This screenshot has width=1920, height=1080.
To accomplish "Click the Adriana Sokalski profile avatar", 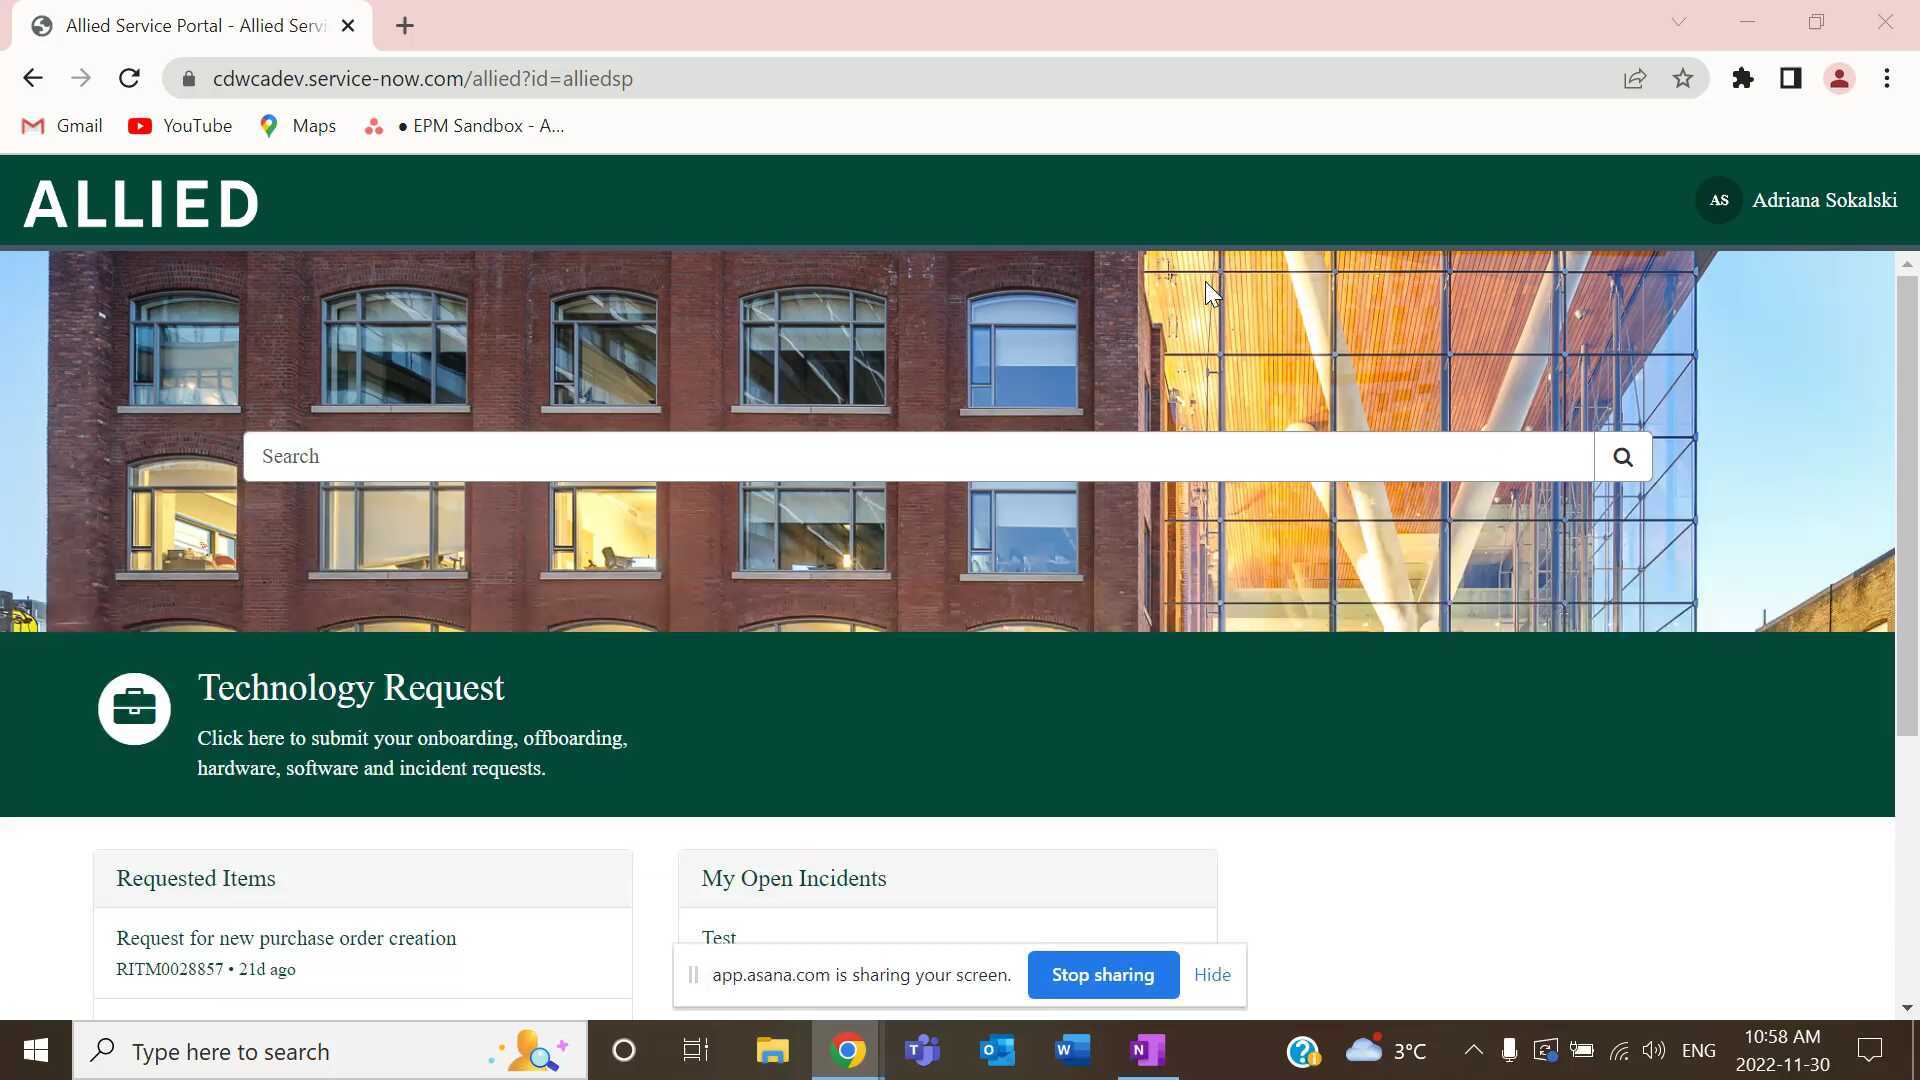I will [x=1717, y=200].
